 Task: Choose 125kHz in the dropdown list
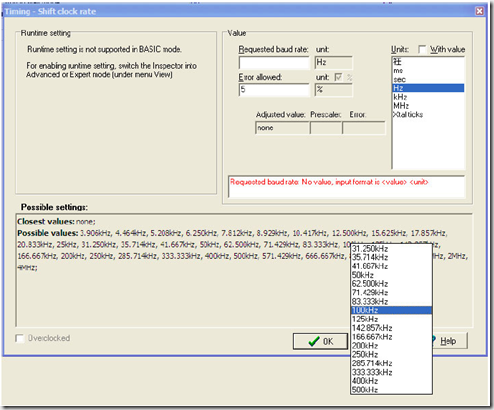(x=391, y=319)
